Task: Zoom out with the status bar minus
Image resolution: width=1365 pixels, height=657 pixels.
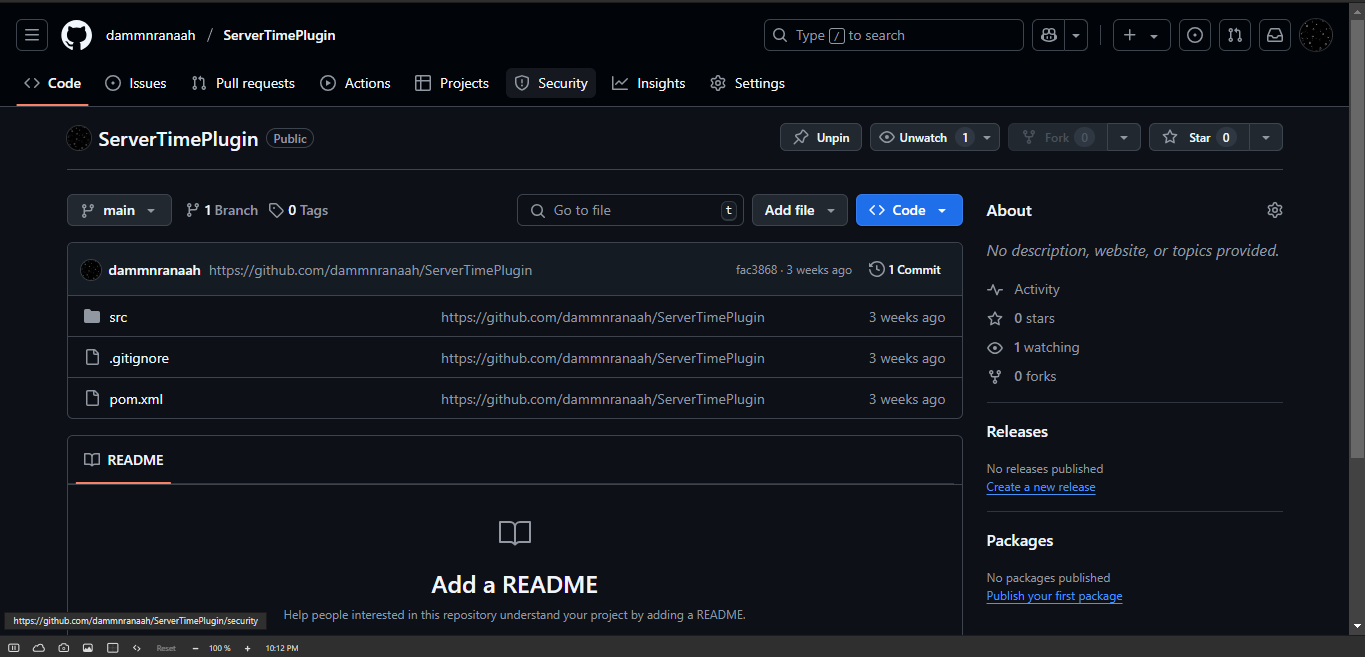Action: click(195, 648)
